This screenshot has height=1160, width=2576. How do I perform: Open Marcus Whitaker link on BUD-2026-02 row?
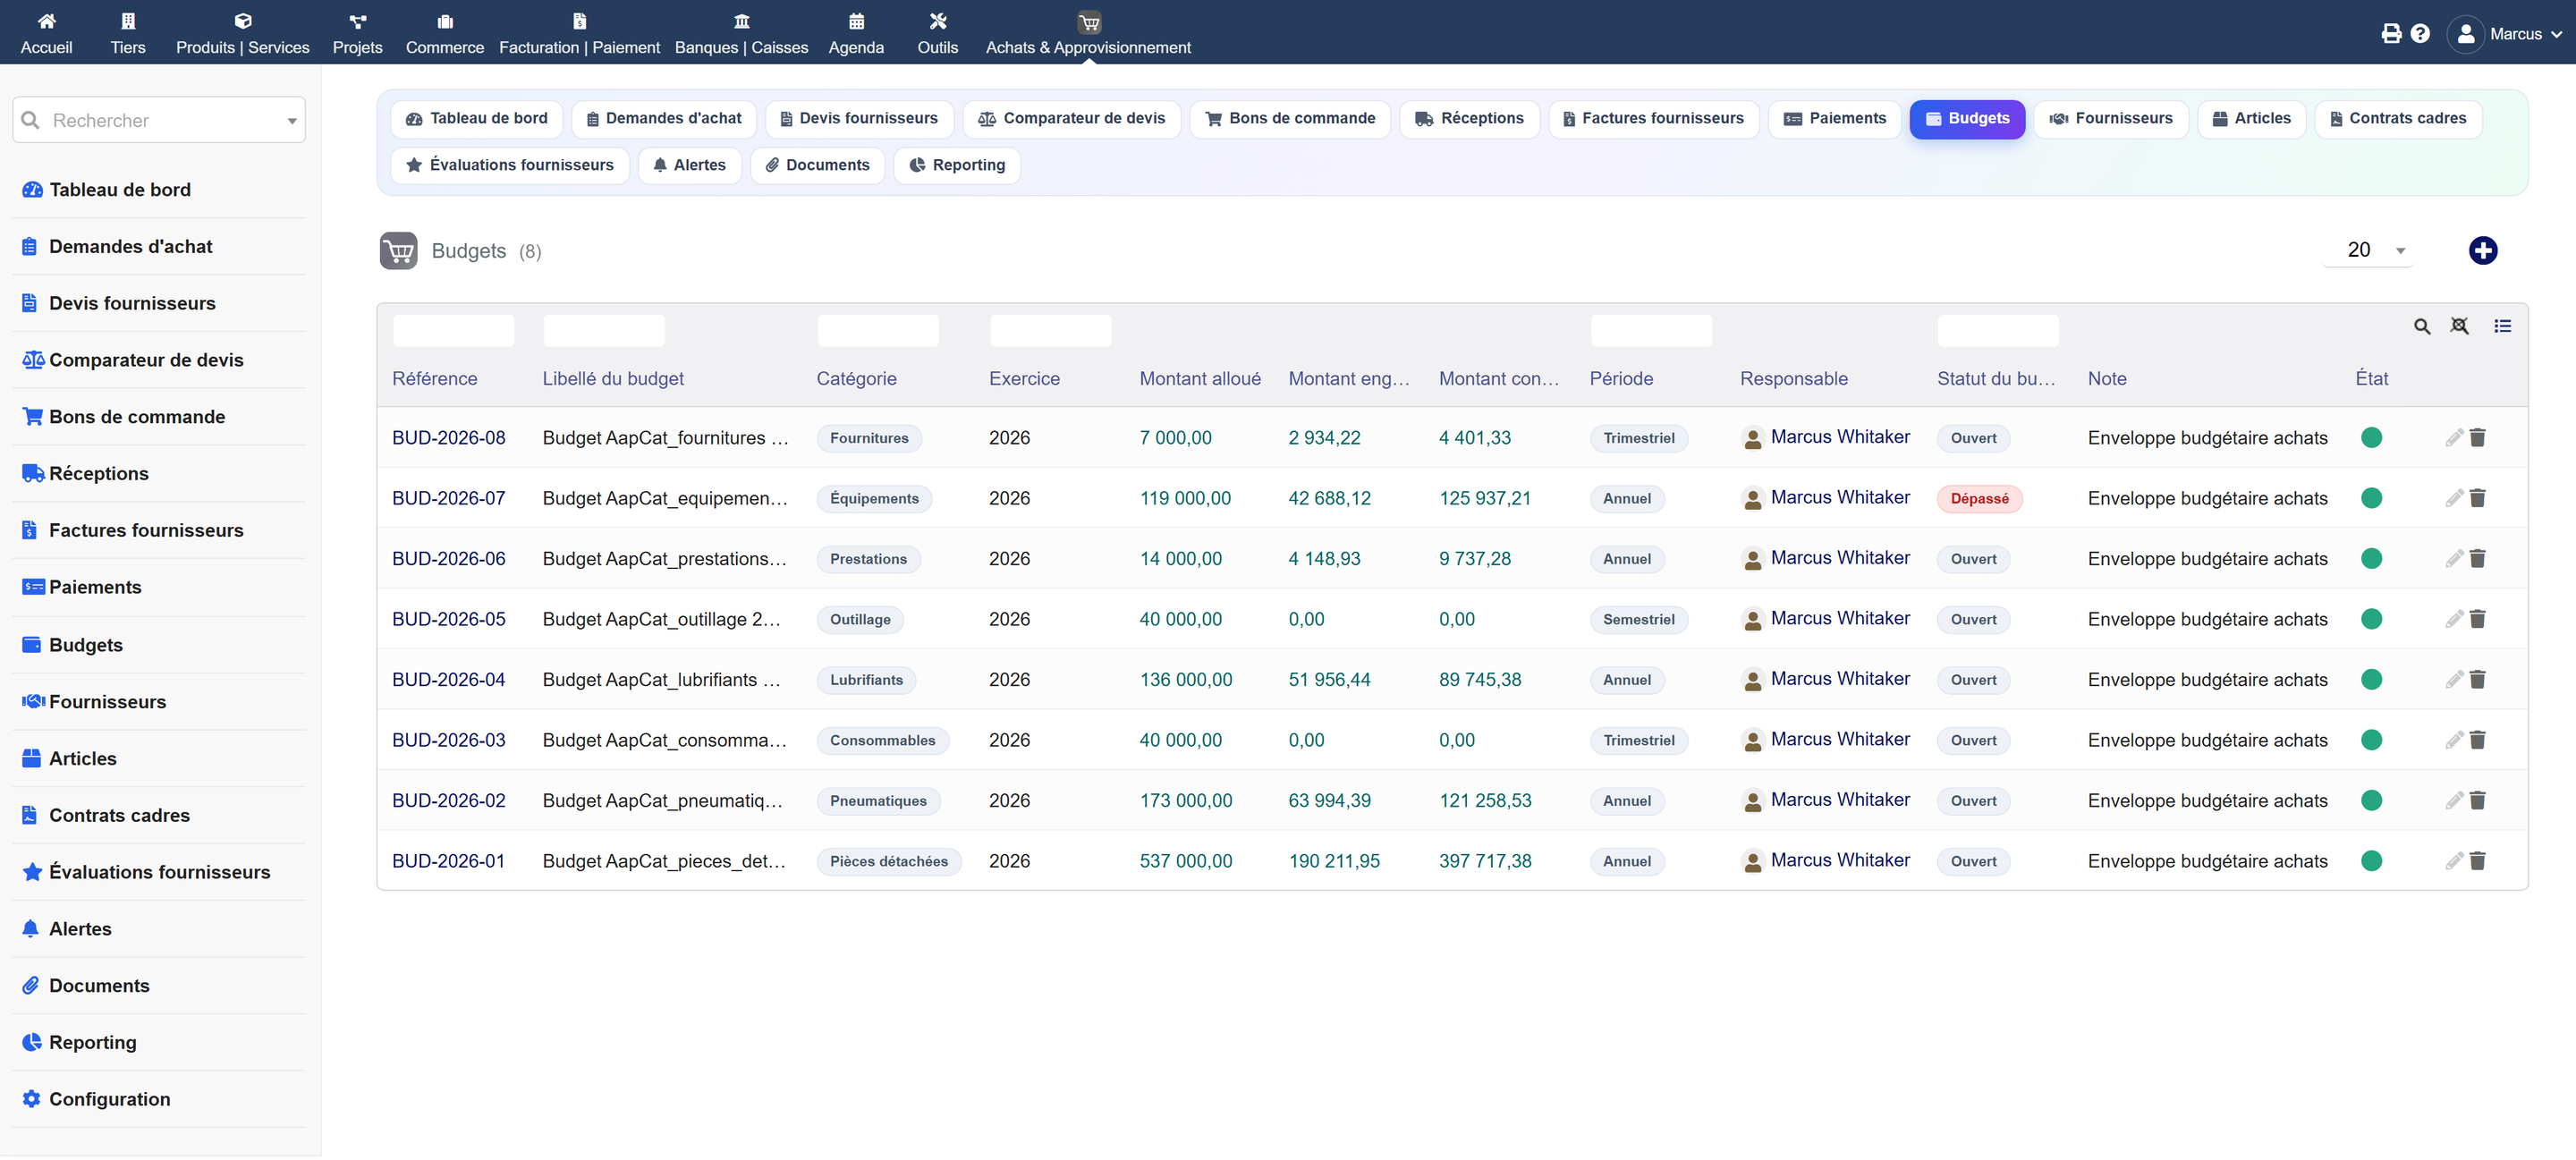click(1839, 800)
